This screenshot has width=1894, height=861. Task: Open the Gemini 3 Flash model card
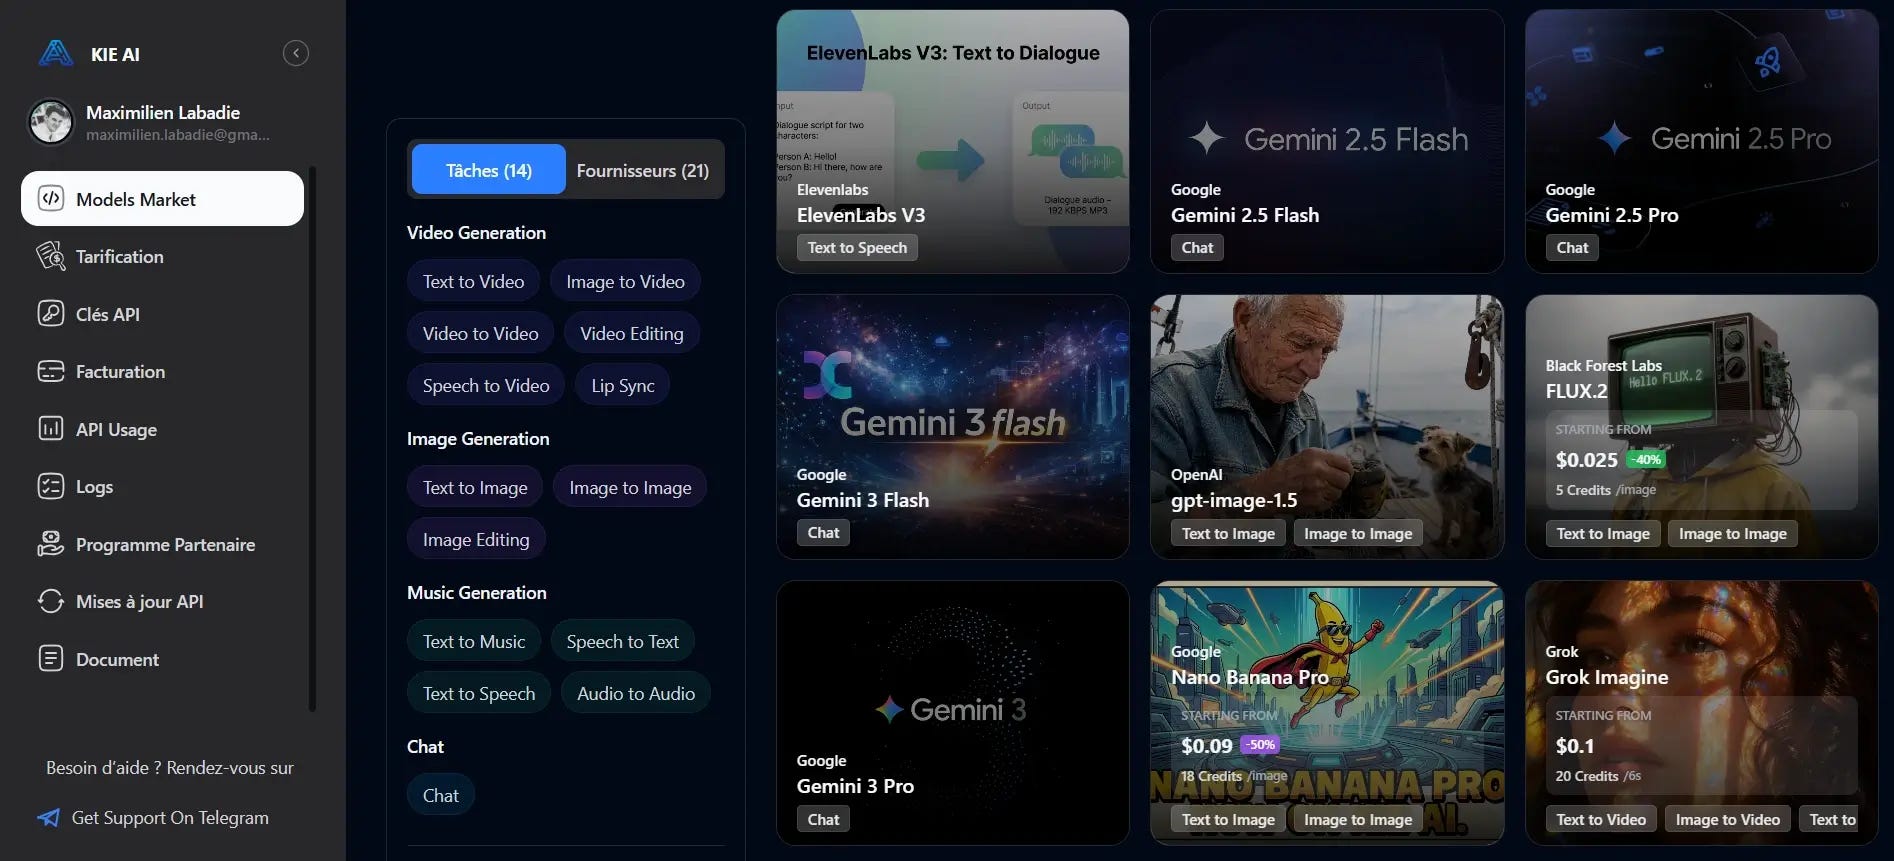coord(953,426)
